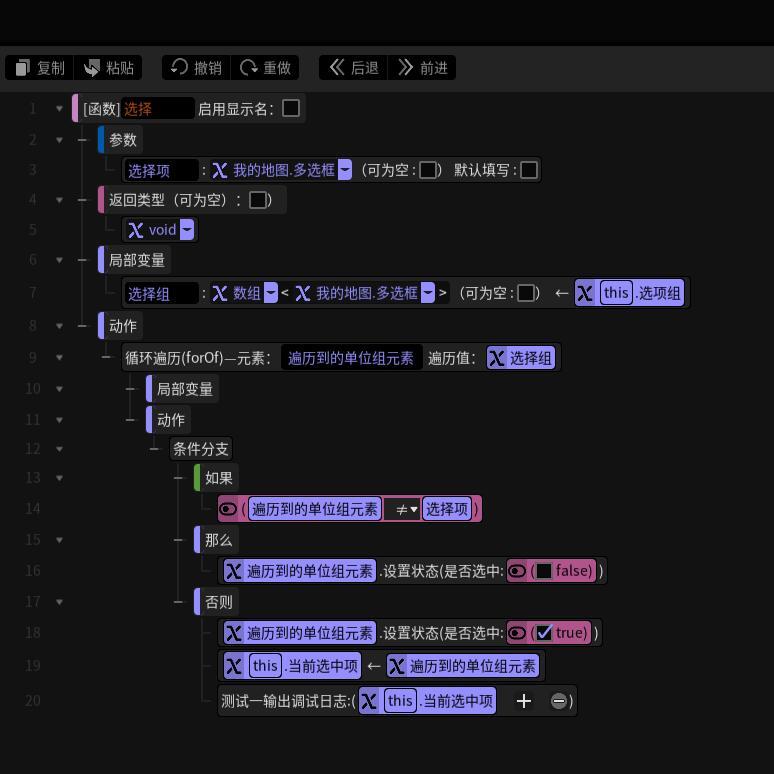Collapse line 1 函数 选择 node

(59, 108)
